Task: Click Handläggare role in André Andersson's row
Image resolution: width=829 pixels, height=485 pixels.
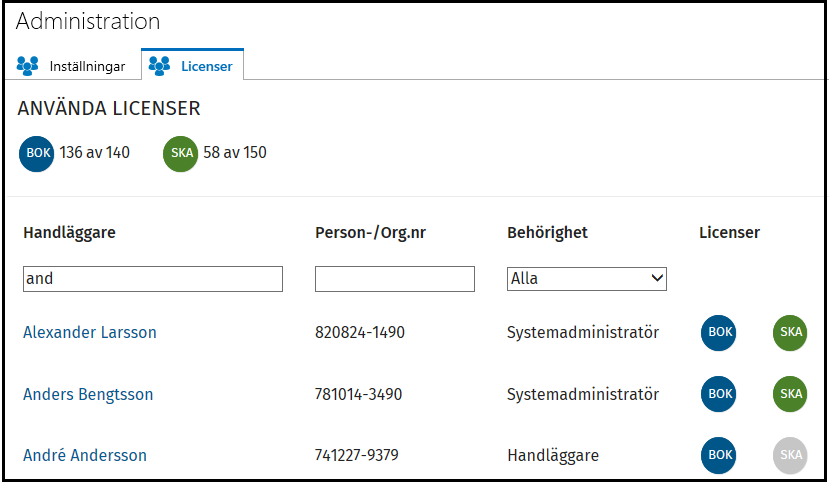Action: coord(553,455)
